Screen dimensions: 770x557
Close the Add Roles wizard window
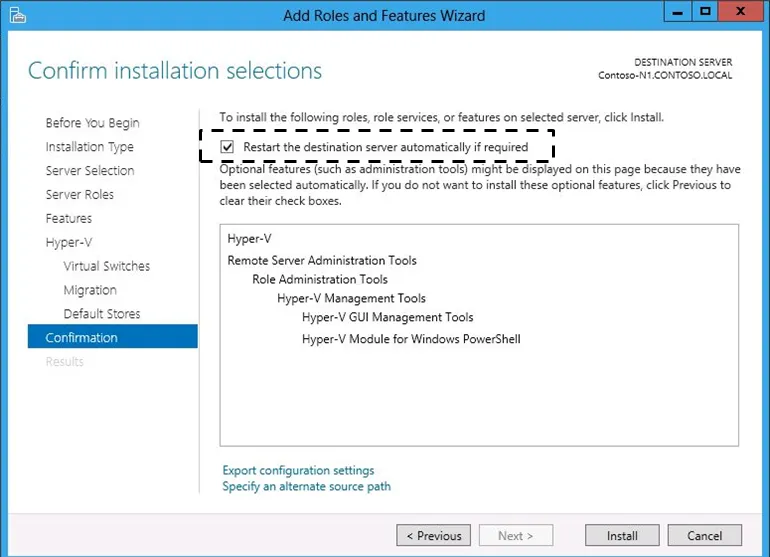(x=741, y=11)
